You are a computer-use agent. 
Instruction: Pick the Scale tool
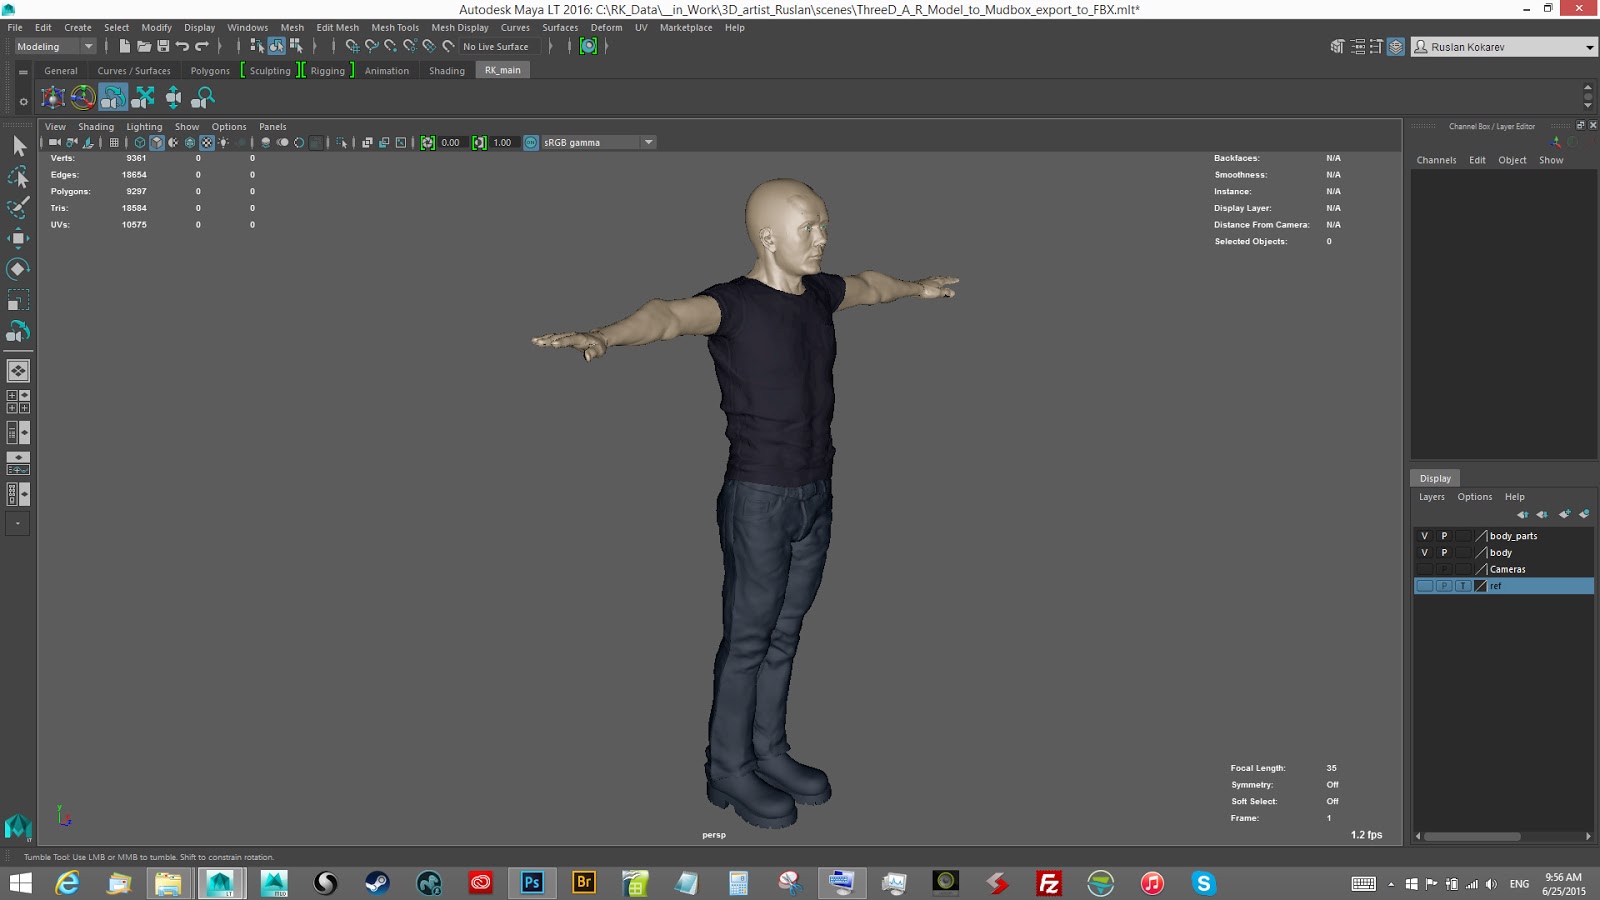pos(18,300)
